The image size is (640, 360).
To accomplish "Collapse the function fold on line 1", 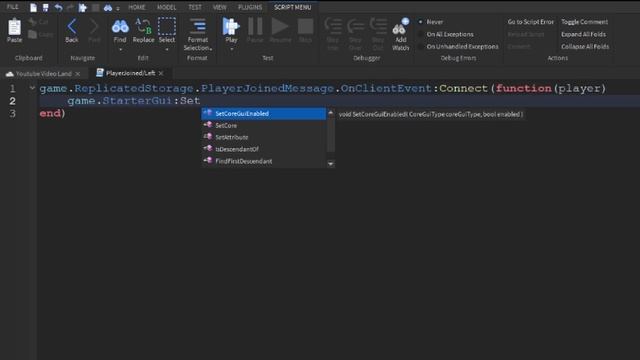I will tap(32, 88).
